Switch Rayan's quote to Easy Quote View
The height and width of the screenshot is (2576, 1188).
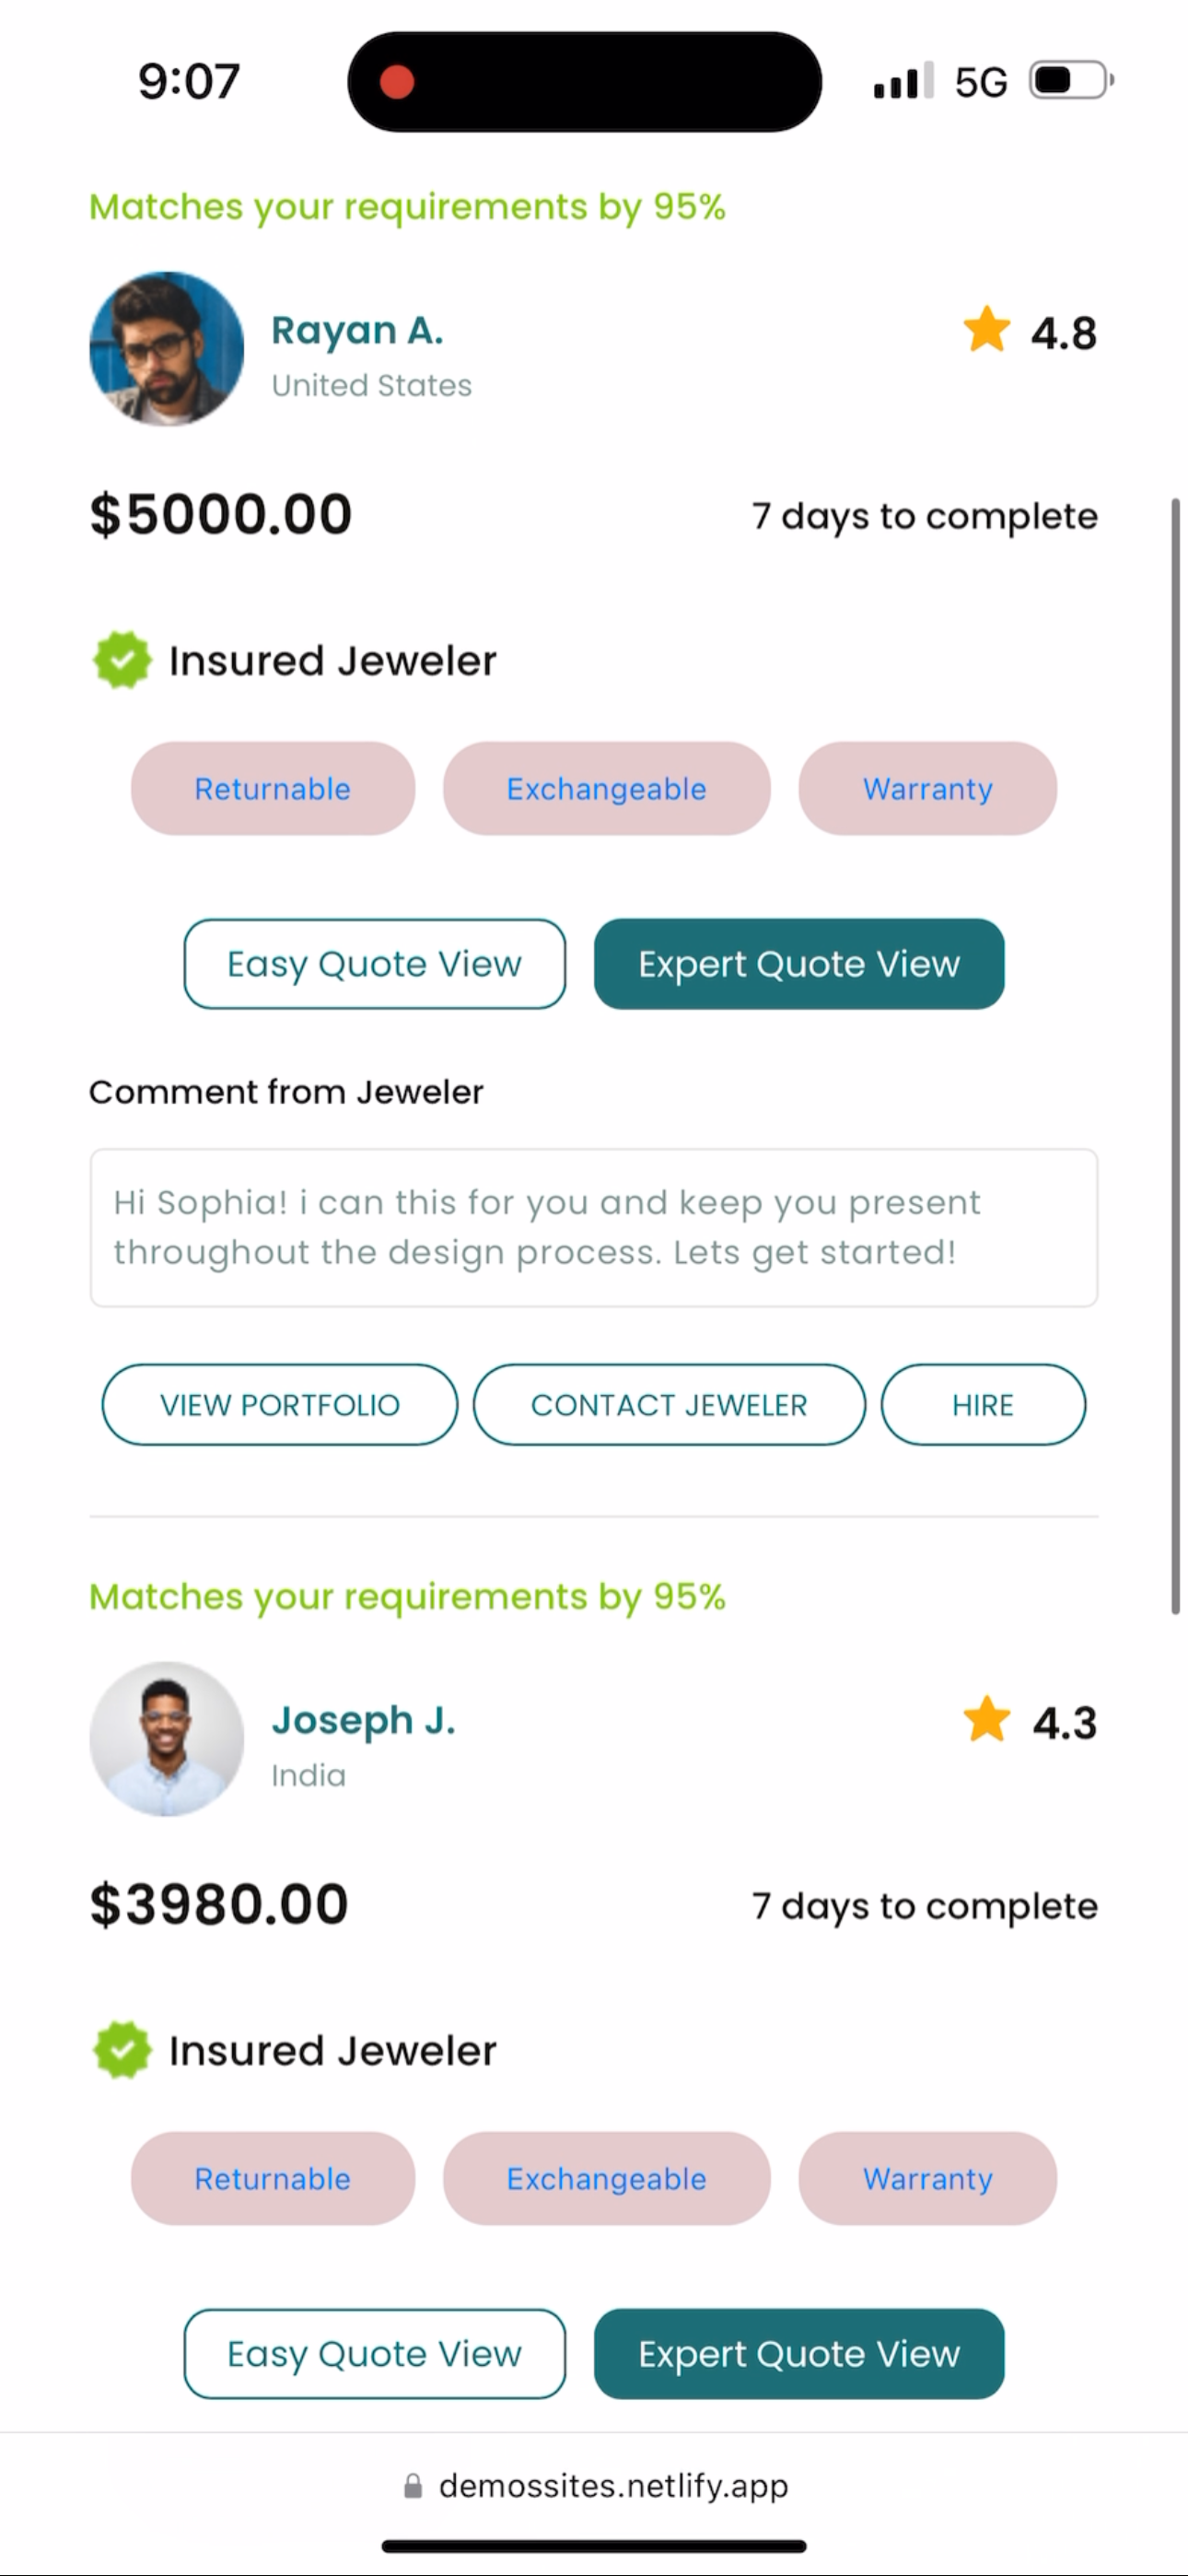pos(374,964)
